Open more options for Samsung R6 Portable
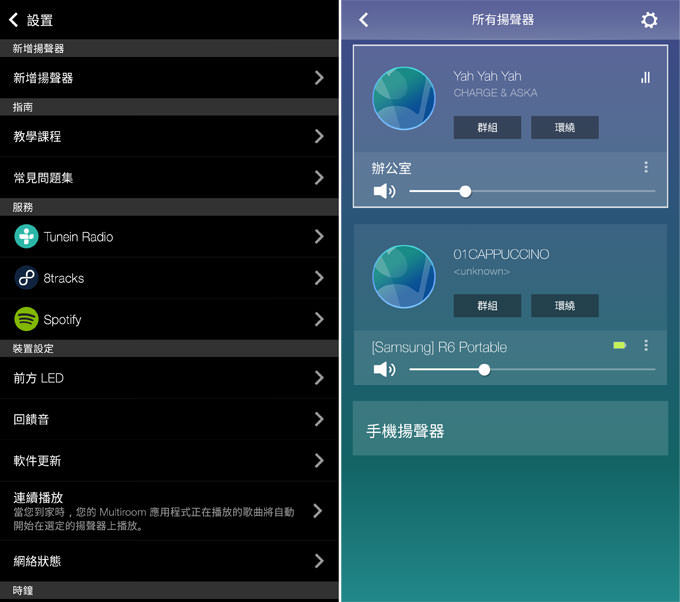680x602 pixels. 646,345
